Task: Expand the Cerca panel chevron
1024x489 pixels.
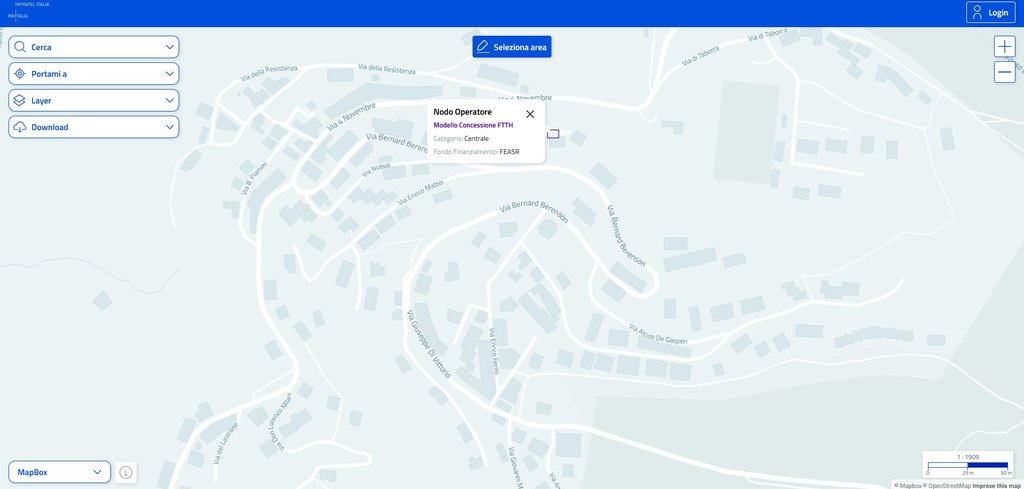Action: tap(170, 47)
